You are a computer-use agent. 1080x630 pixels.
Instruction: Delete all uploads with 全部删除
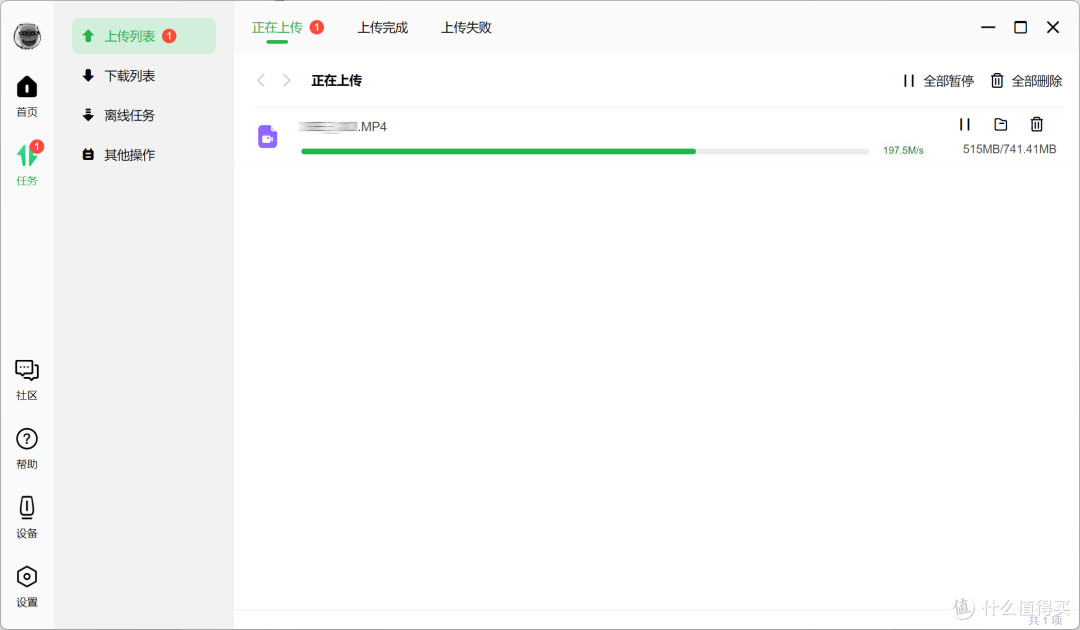click(x=1026, y=81)
